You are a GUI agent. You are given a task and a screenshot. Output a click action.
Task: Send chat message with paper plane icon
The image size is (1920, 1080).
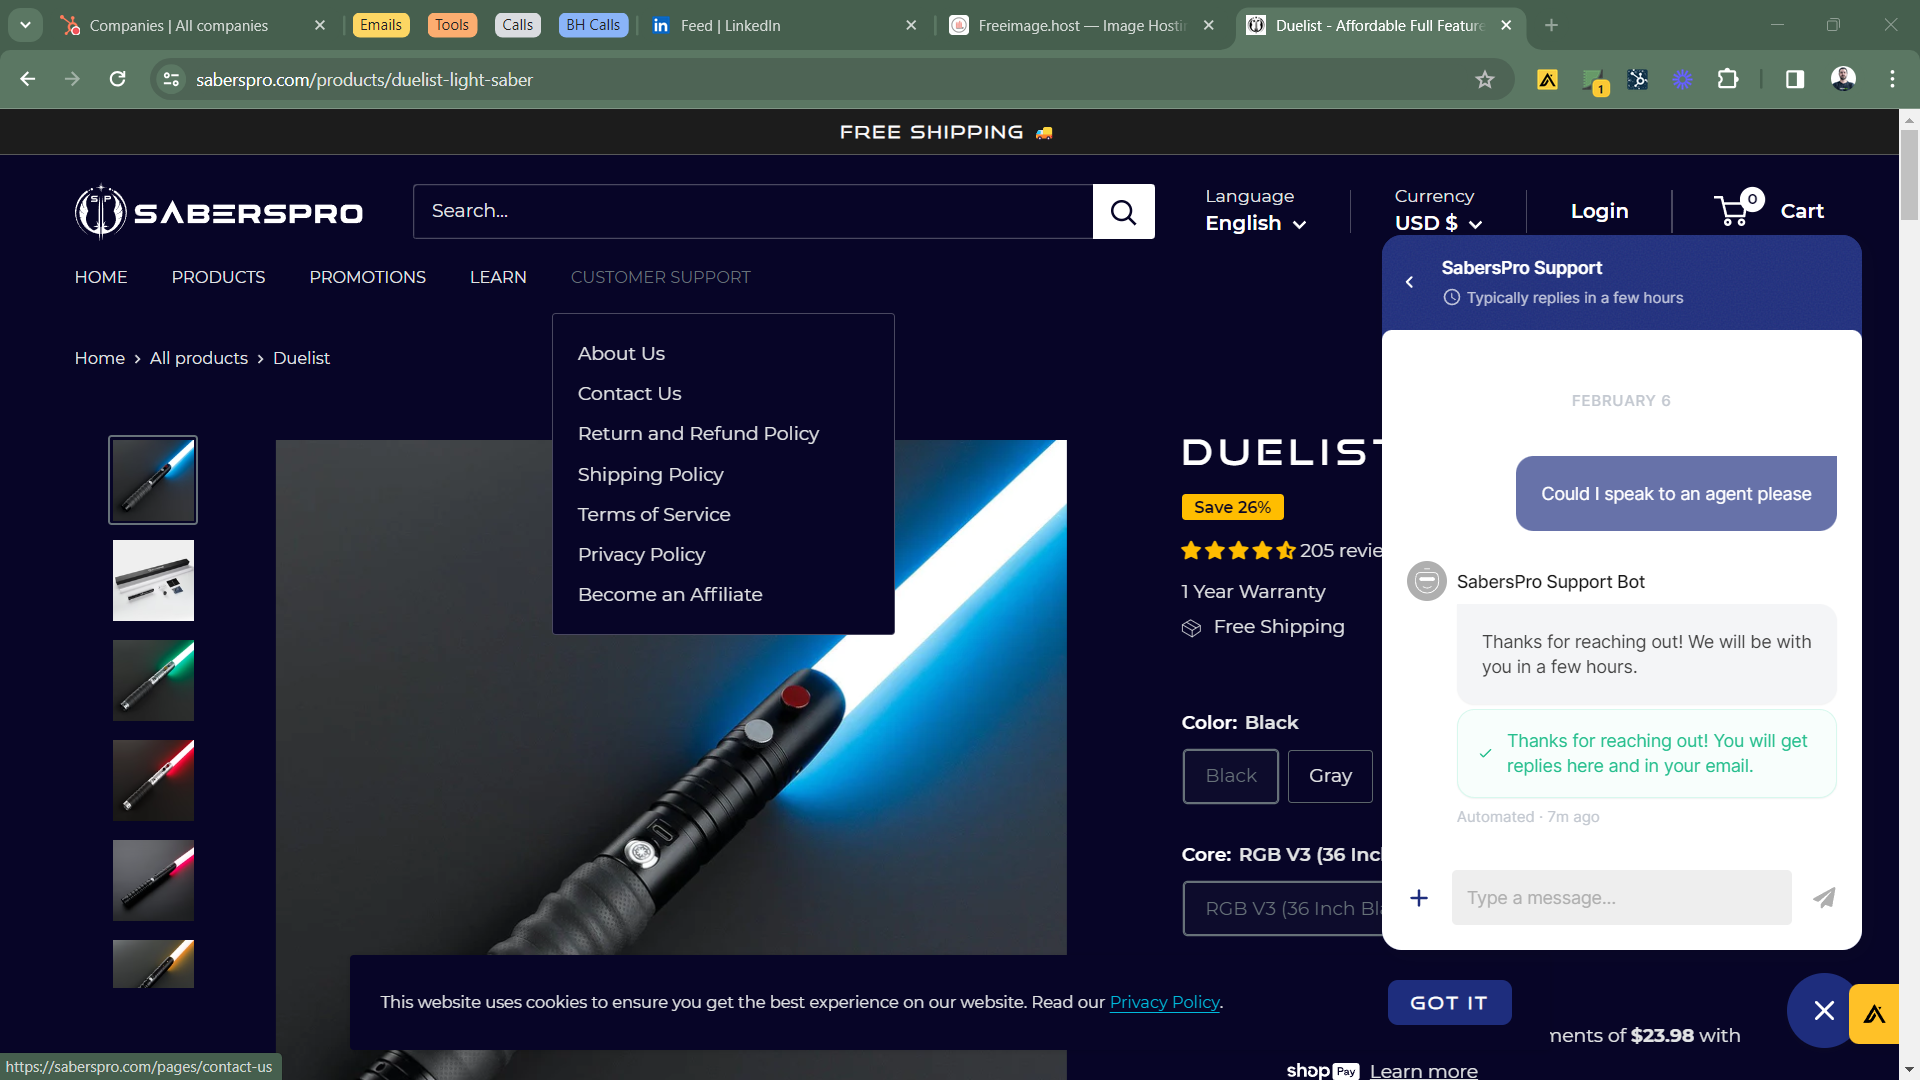(x=1824, y=898)
